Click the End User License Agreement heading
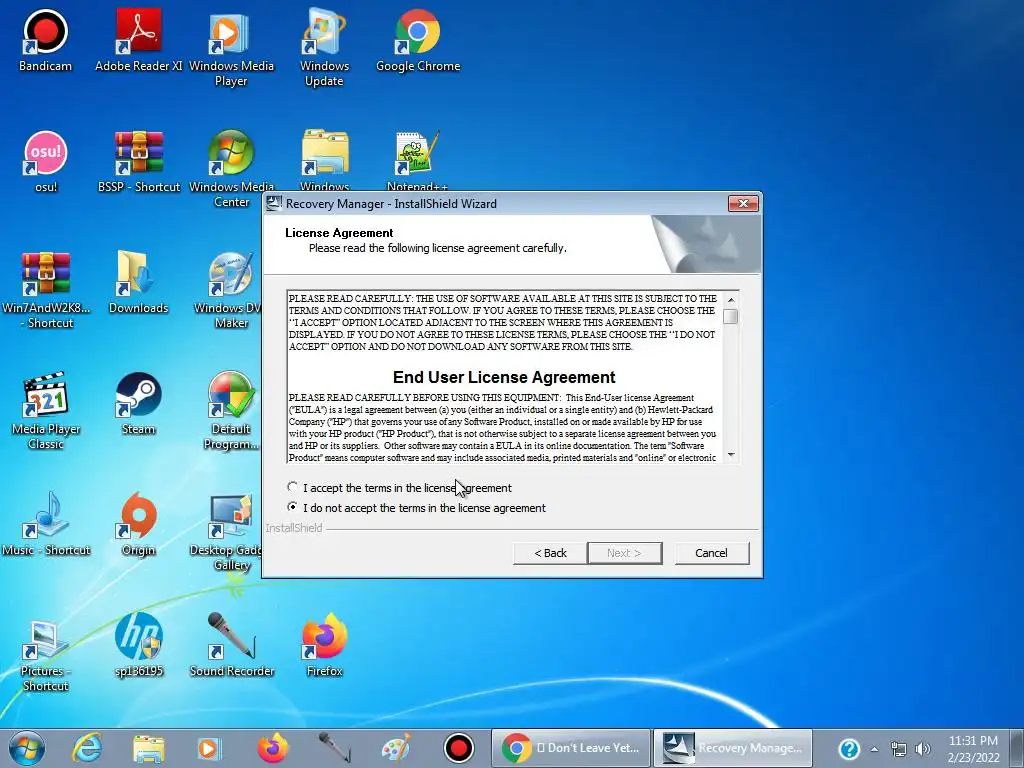The image size is (1024, 768). point(504,377)
